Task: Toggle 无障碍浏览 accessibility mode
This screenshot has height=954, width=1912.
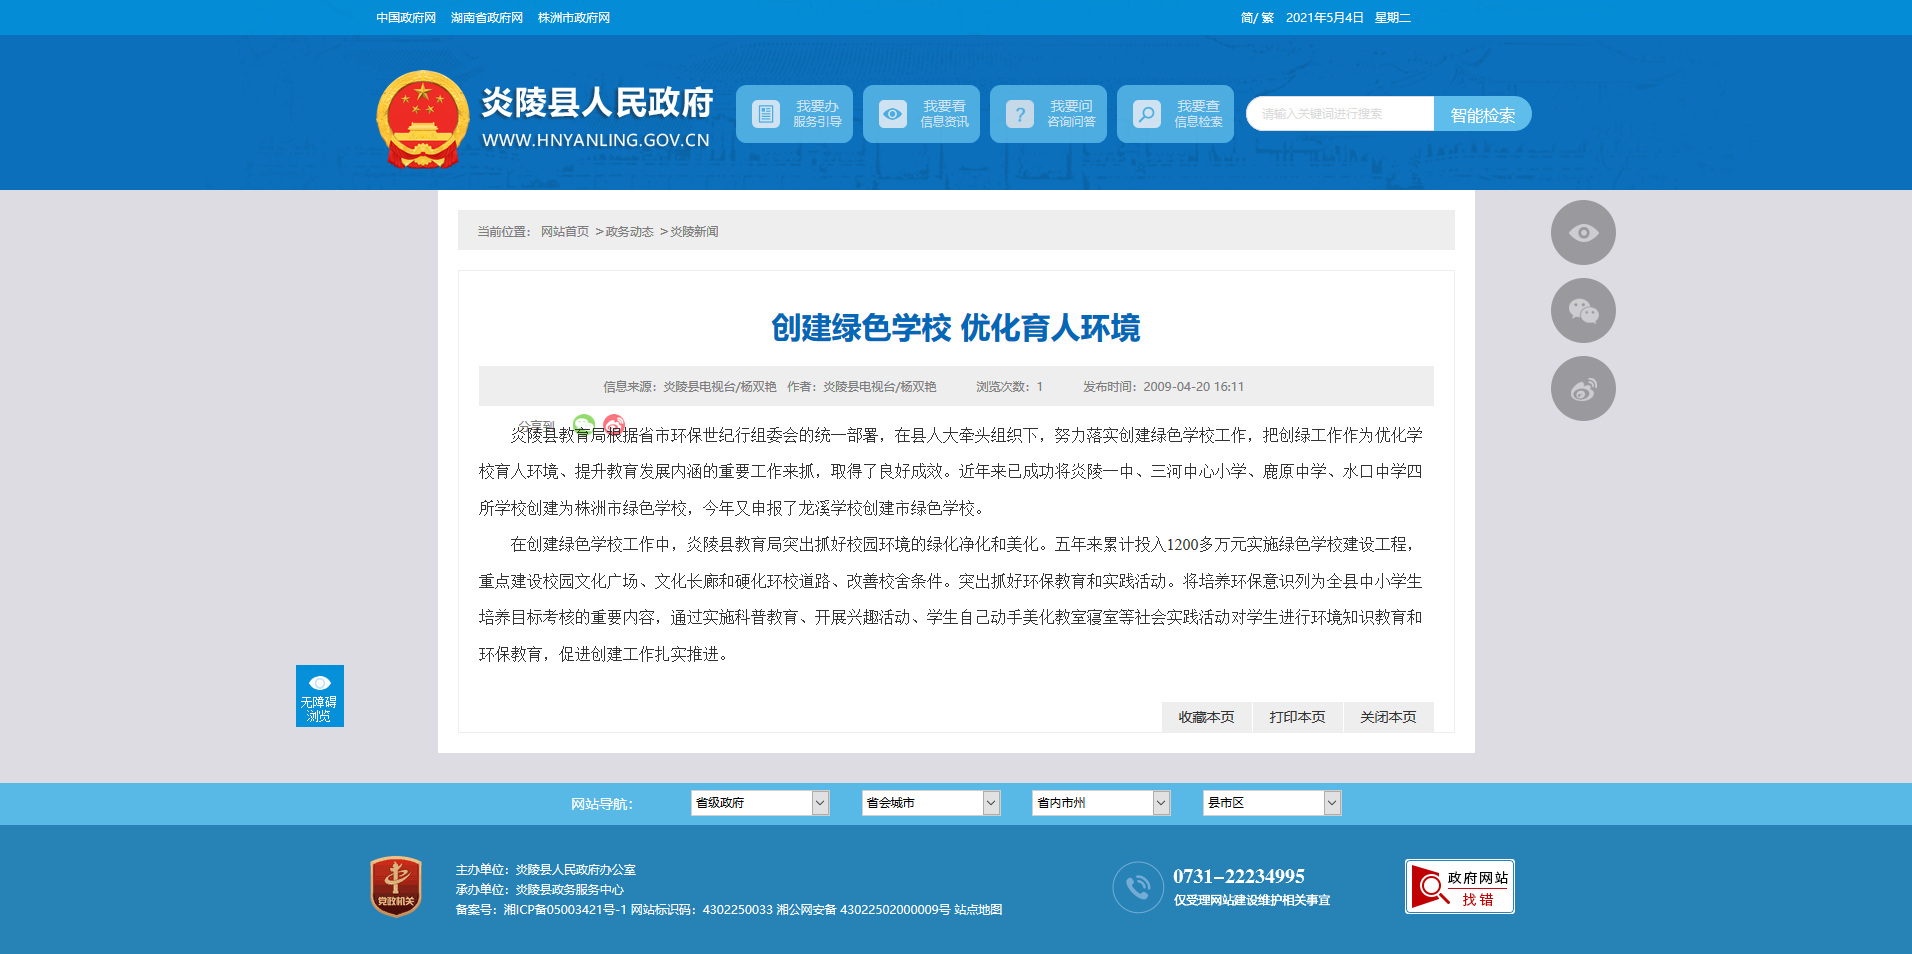Action: click(319, 696)
